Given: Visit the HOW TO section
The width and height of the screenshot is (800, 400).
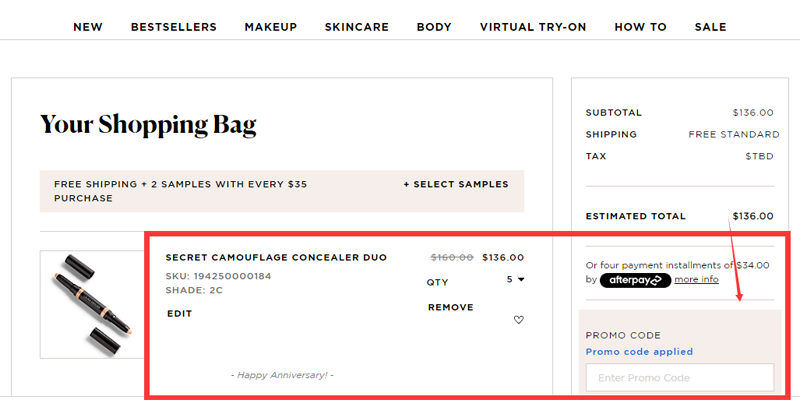Looking at the screenshot, I should pyautogui.click(x=640, y=27).
